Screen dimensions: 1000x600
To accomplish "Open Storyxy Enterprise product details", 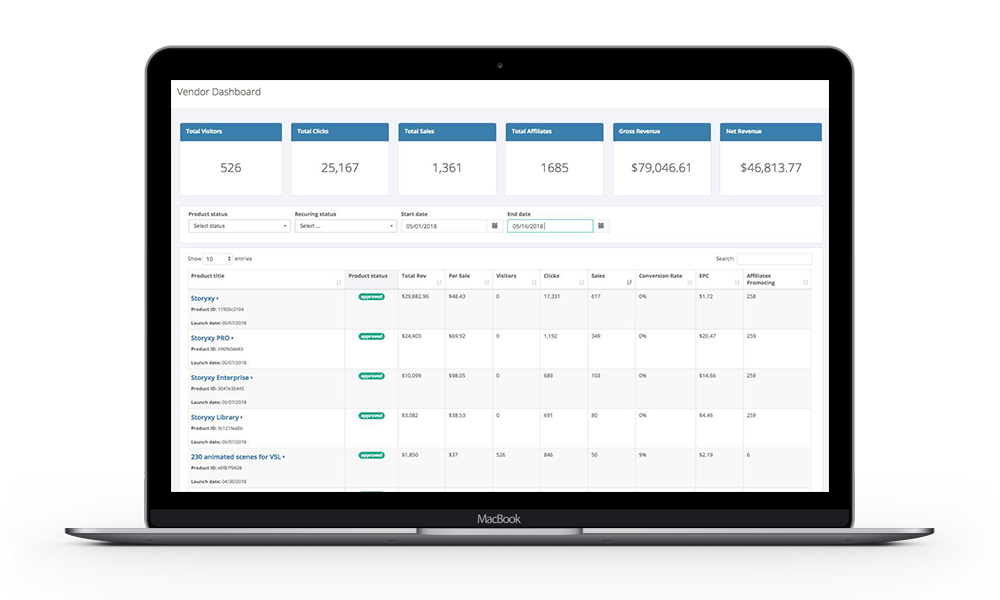I will (221, 378).
